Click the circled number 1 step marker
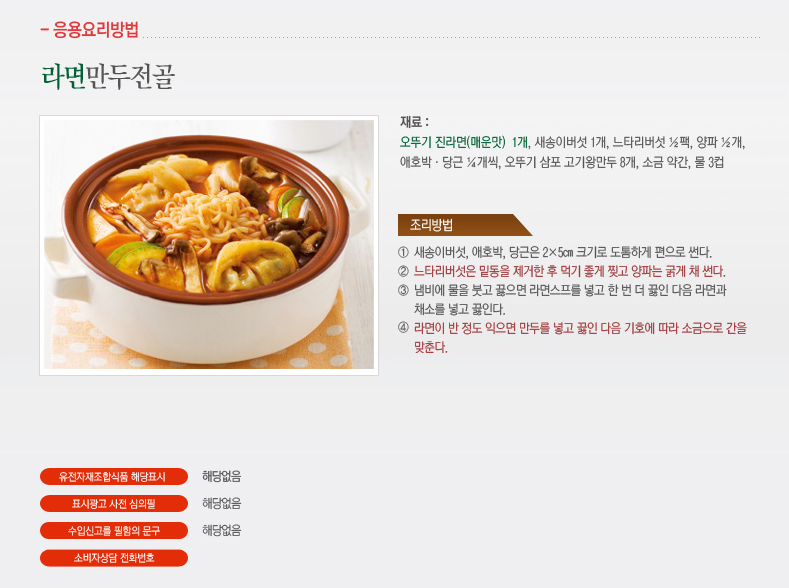 click(403, 251)
